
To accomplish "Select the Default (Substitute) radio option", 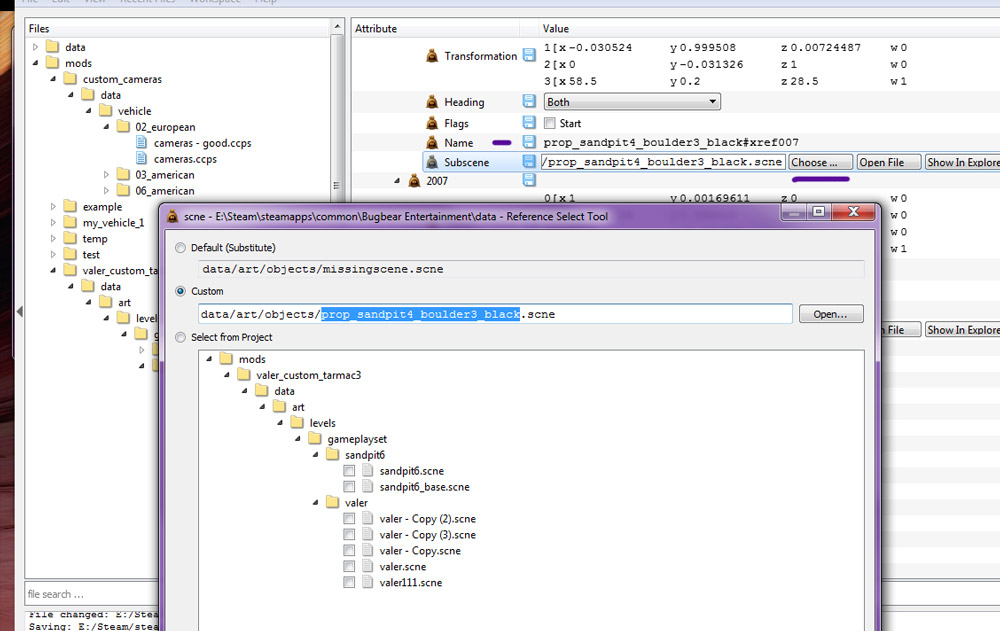I will [x=180, y=248].
